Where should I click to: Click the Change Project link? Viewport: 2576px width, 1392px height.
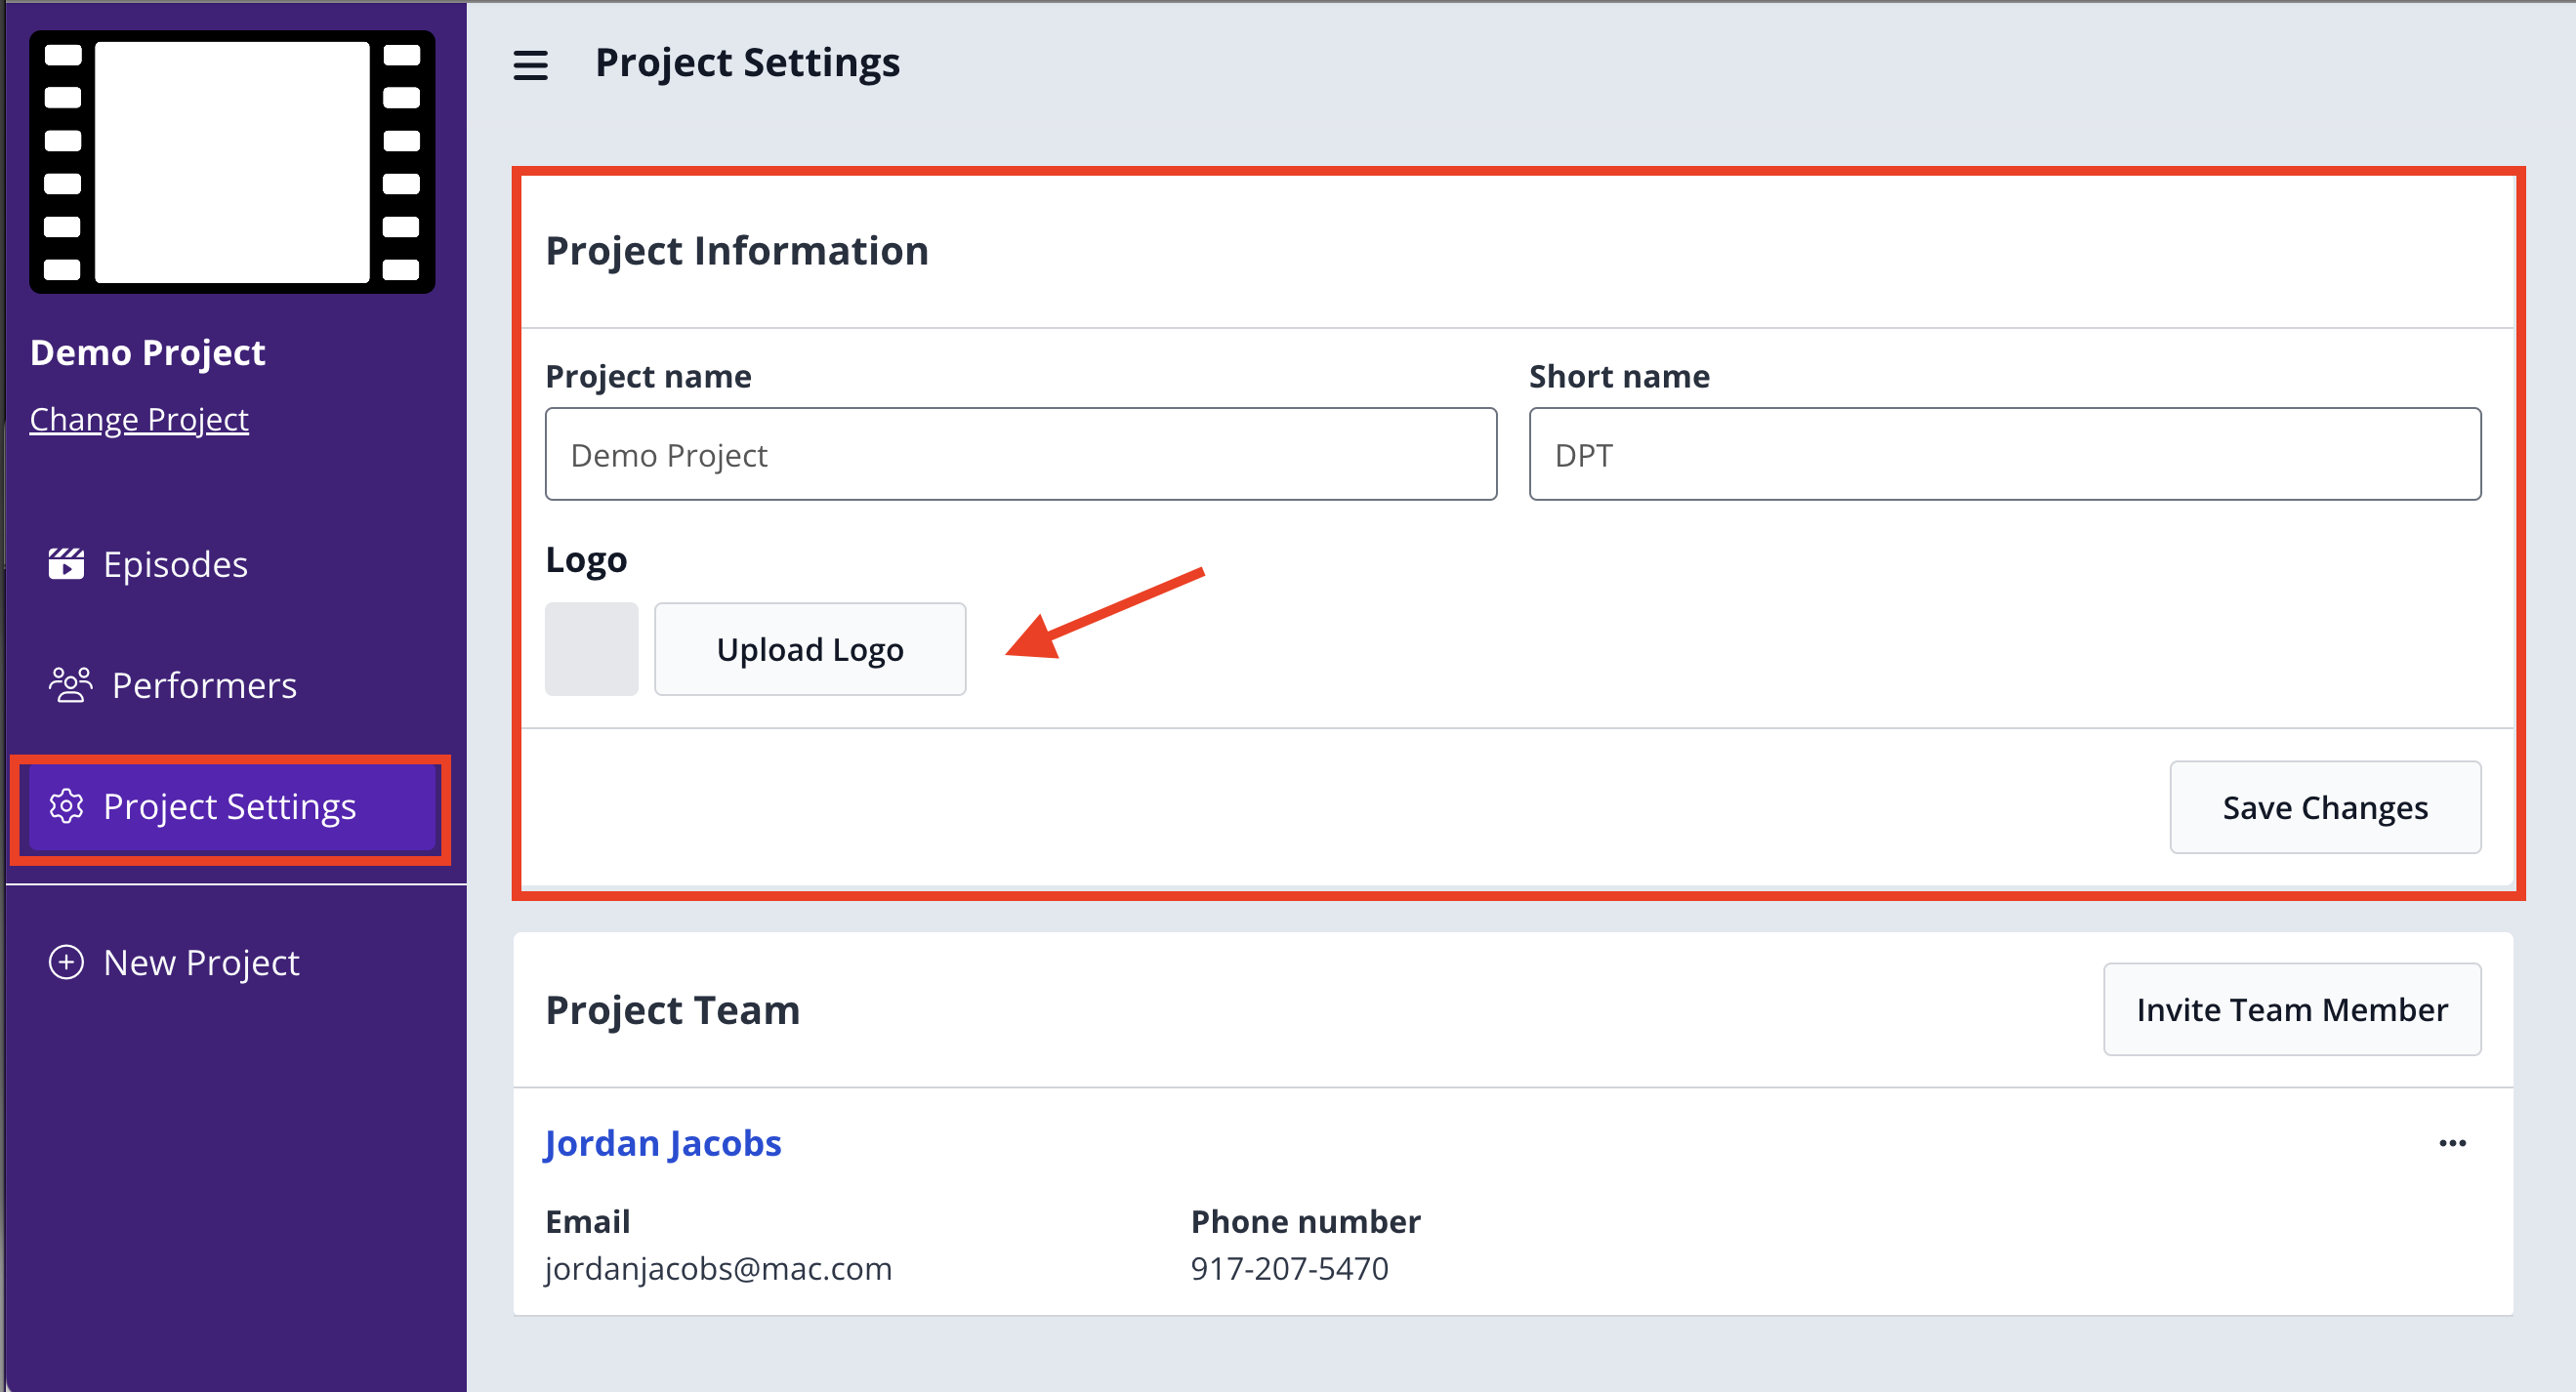point(139,419)
